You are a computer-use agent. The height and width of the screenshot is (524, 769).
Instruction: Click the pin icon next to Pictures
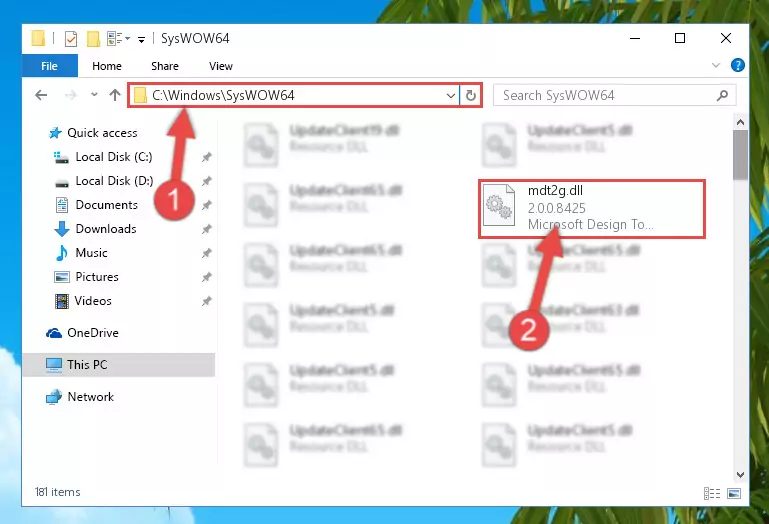(206, 277)
